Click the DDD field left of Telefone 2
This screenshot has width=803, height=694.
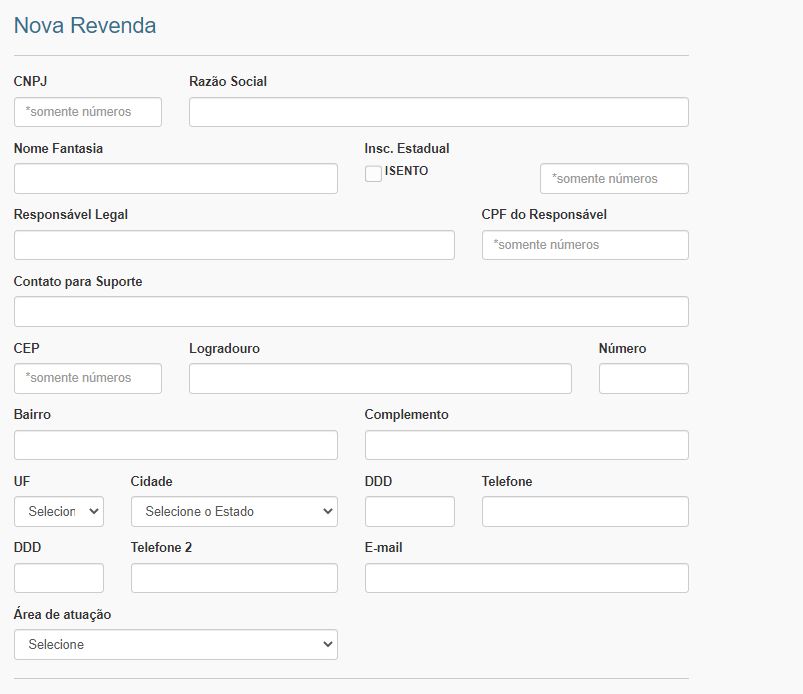click(x=59, y=578)
